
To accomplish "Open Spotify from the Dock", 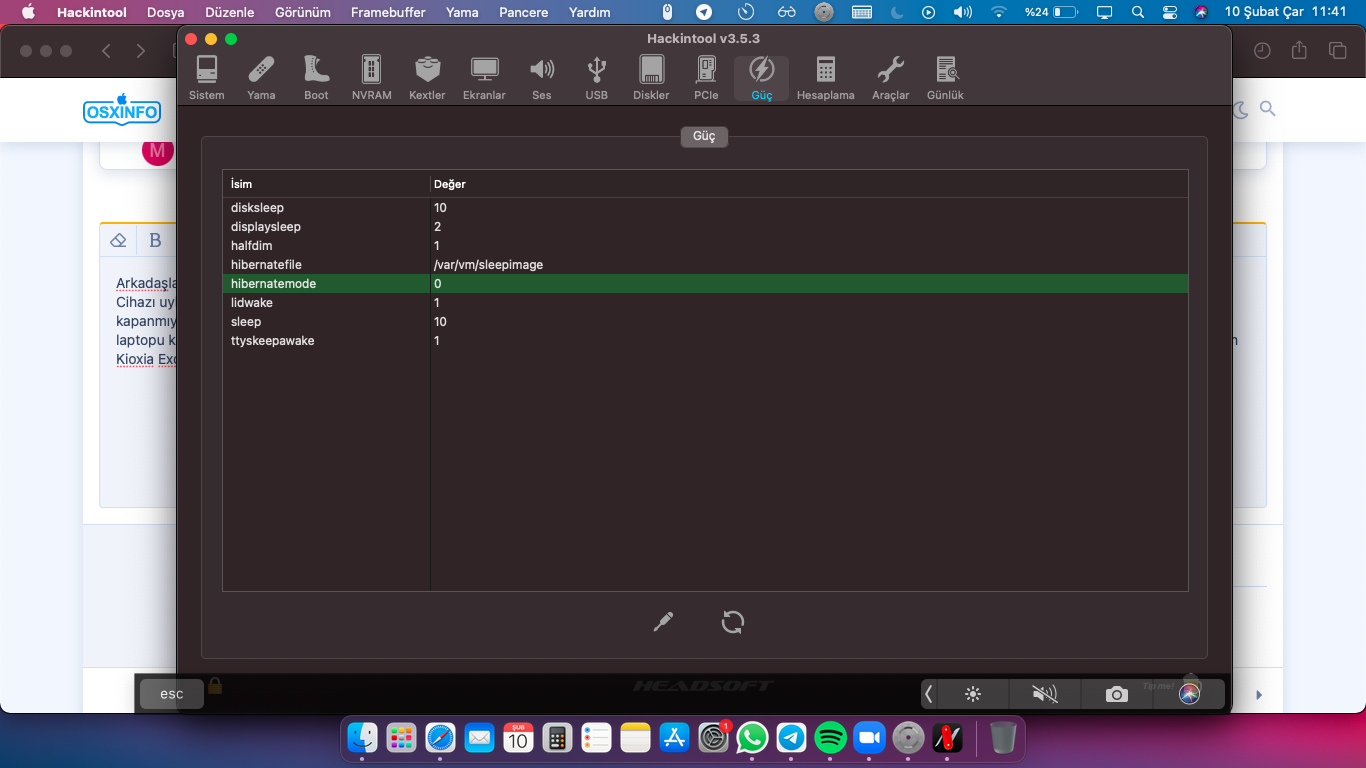I will [830, 739].
